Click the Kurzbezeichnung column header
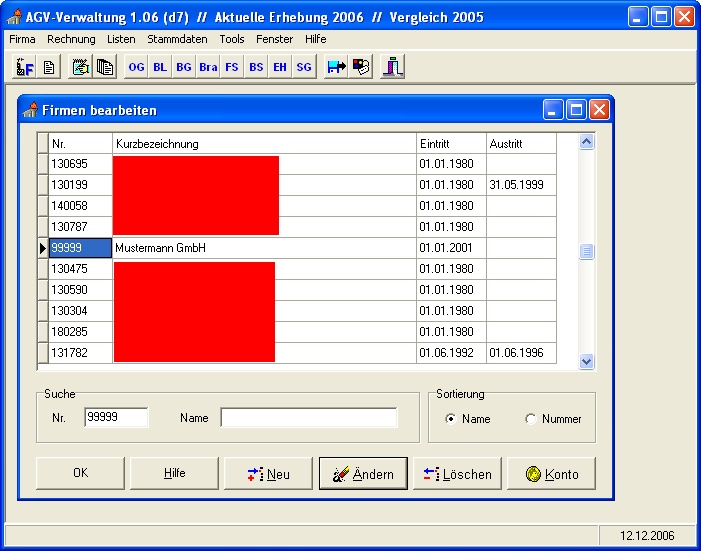 coord(264,144)
